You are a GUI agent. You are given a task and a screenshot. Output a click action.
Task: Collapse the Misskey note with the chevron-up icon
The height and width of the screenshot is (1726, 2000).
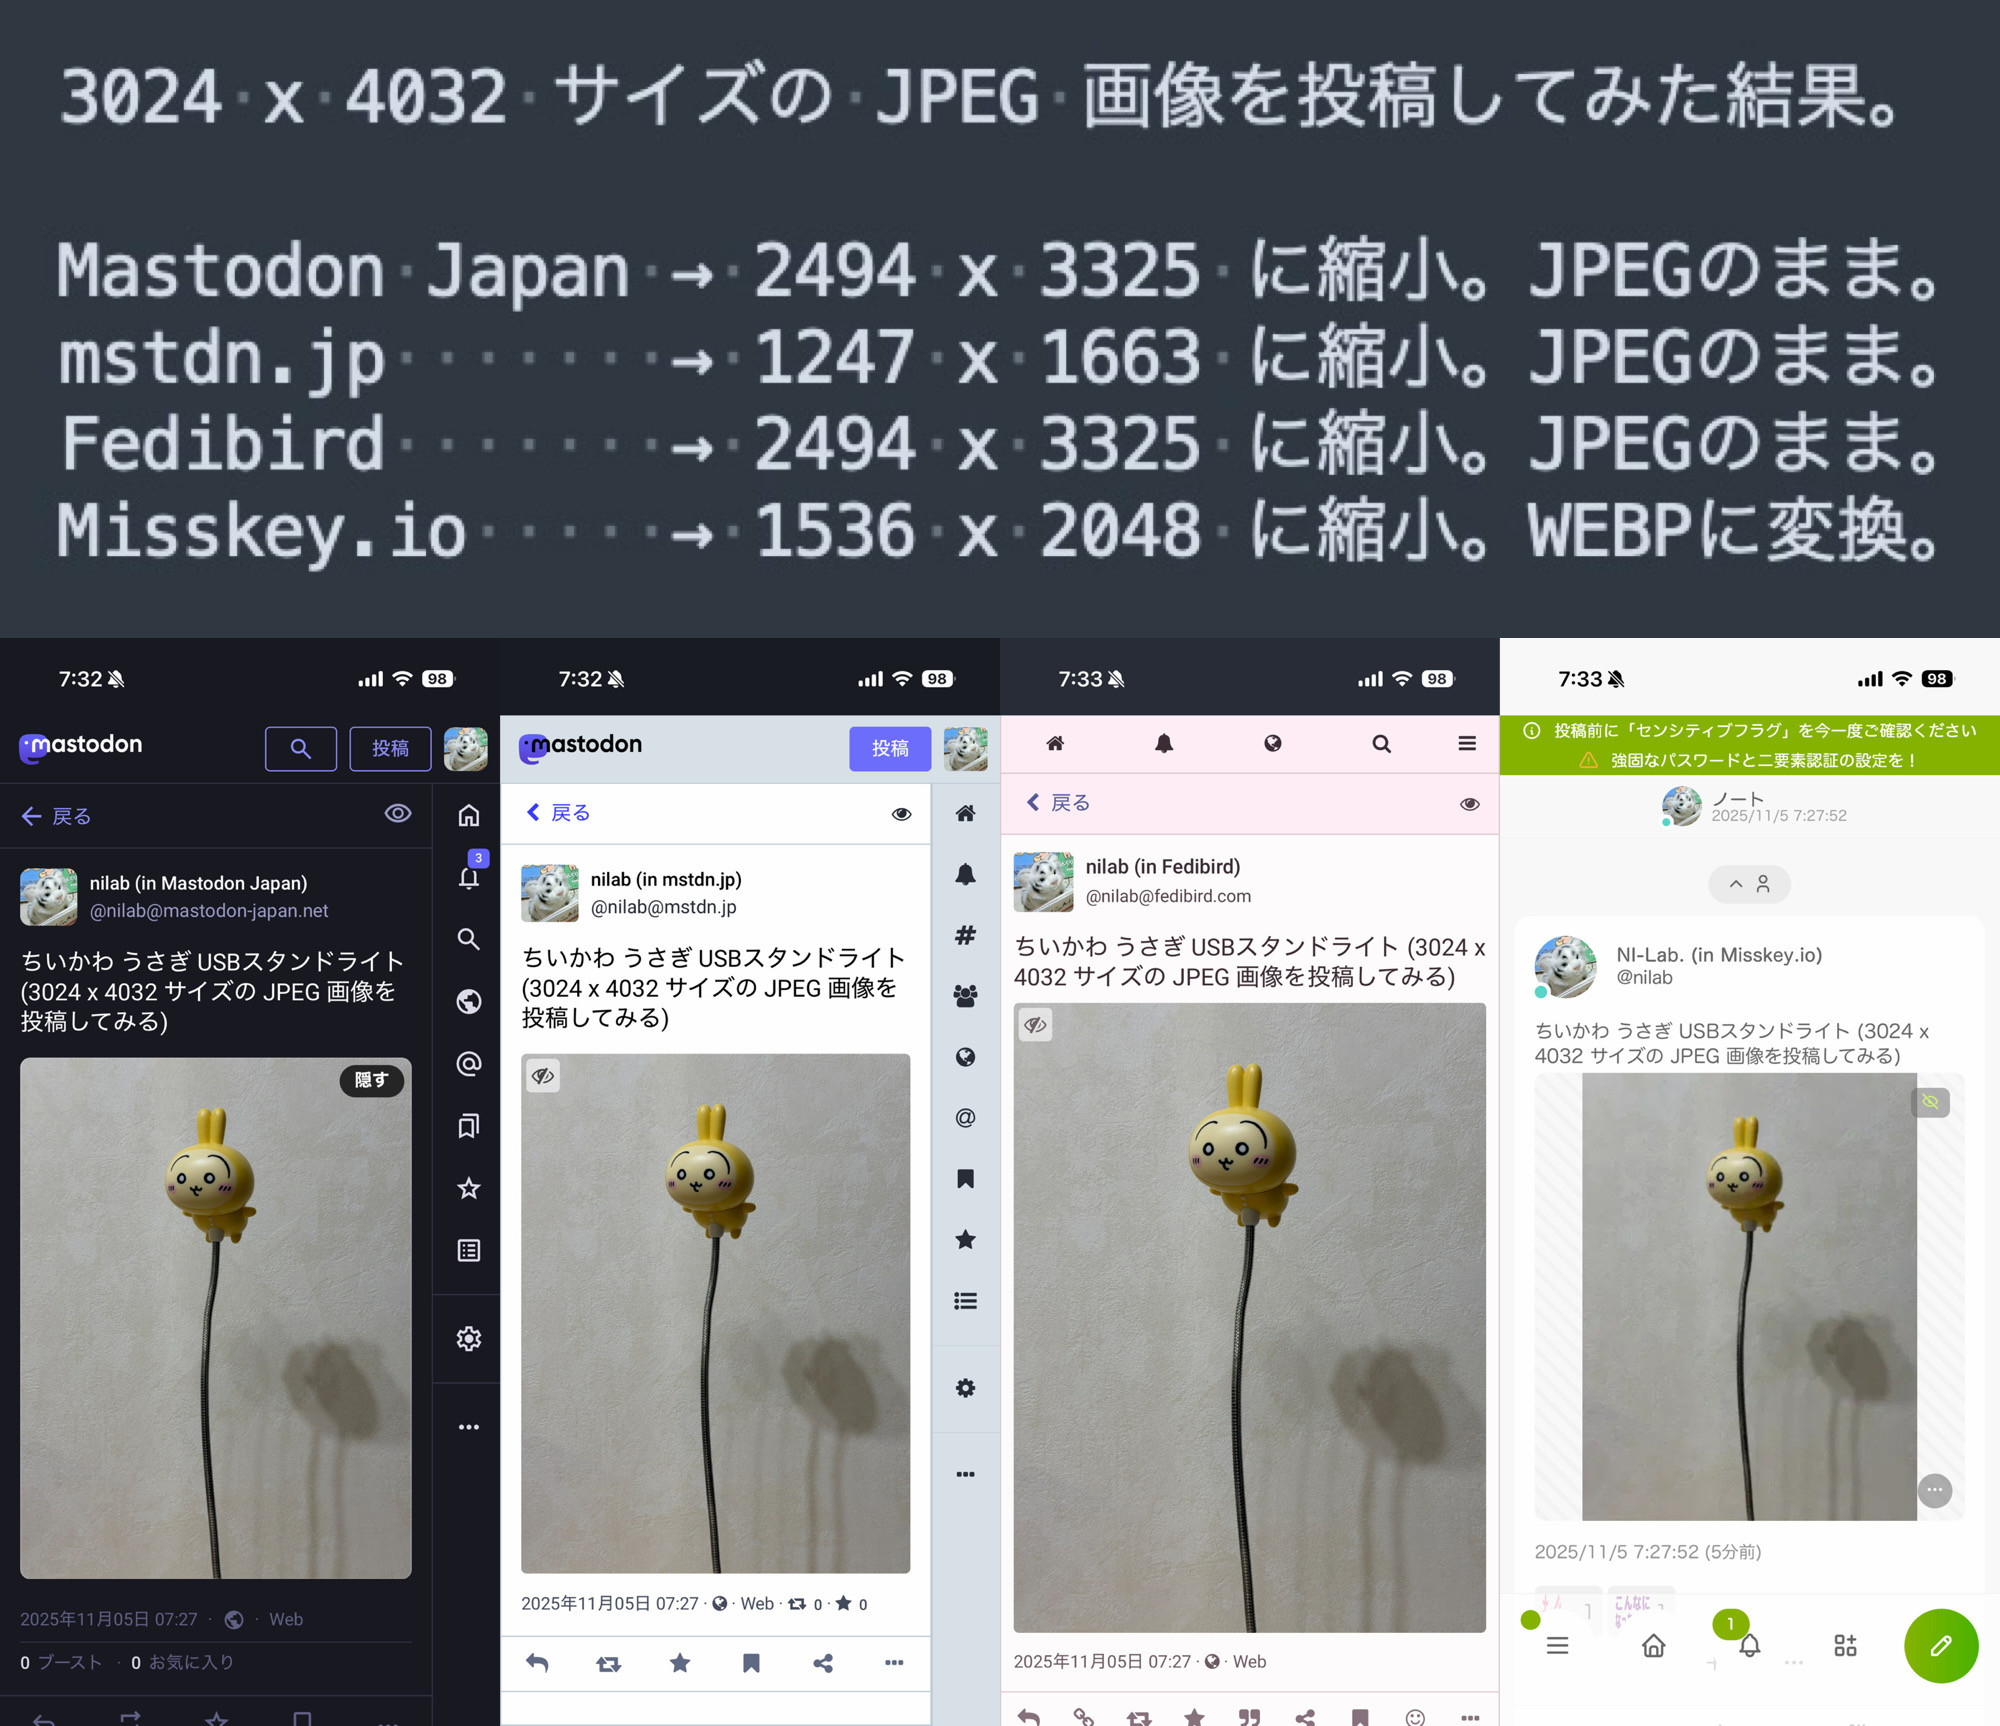pos(1736,884)
